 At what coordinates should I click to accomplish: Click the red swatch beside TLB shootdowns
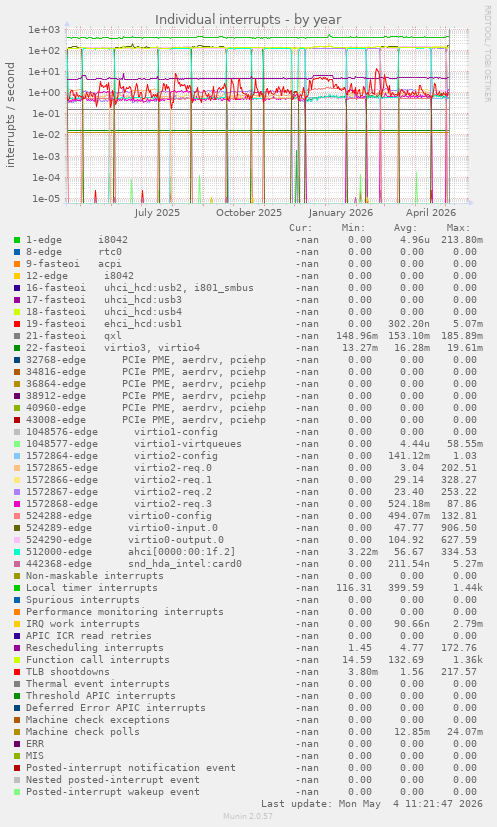[17, 672]
